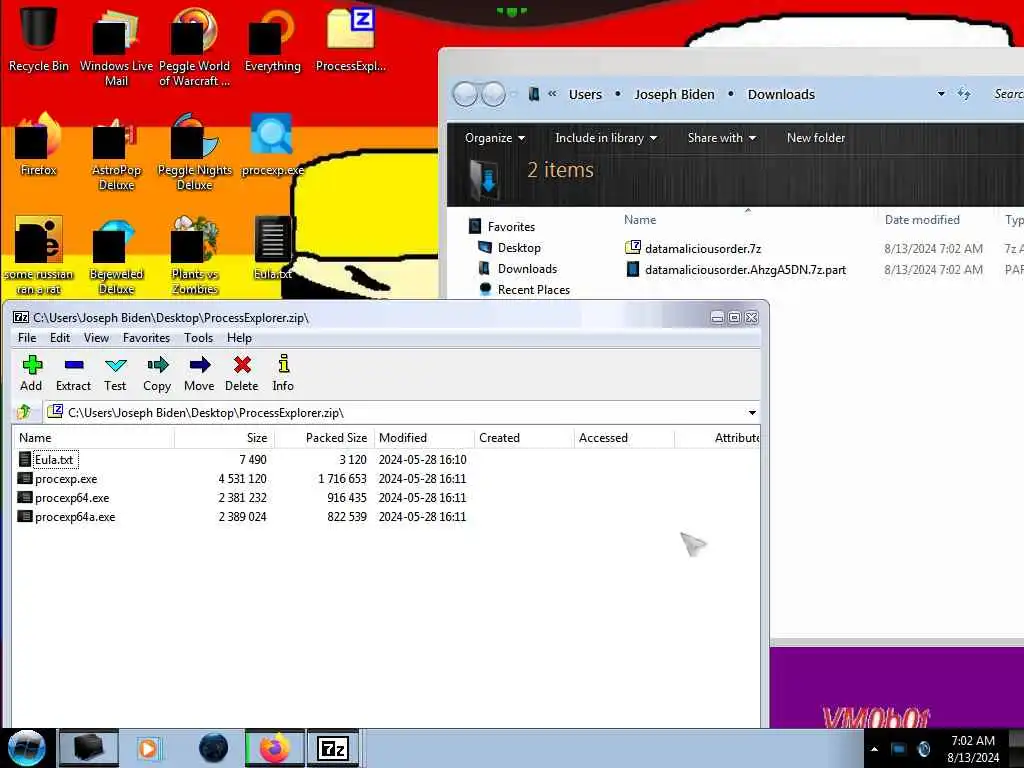
Task: Select procexp.exe desktop icon
Action: pyautogui.click(x=272, y=145)
